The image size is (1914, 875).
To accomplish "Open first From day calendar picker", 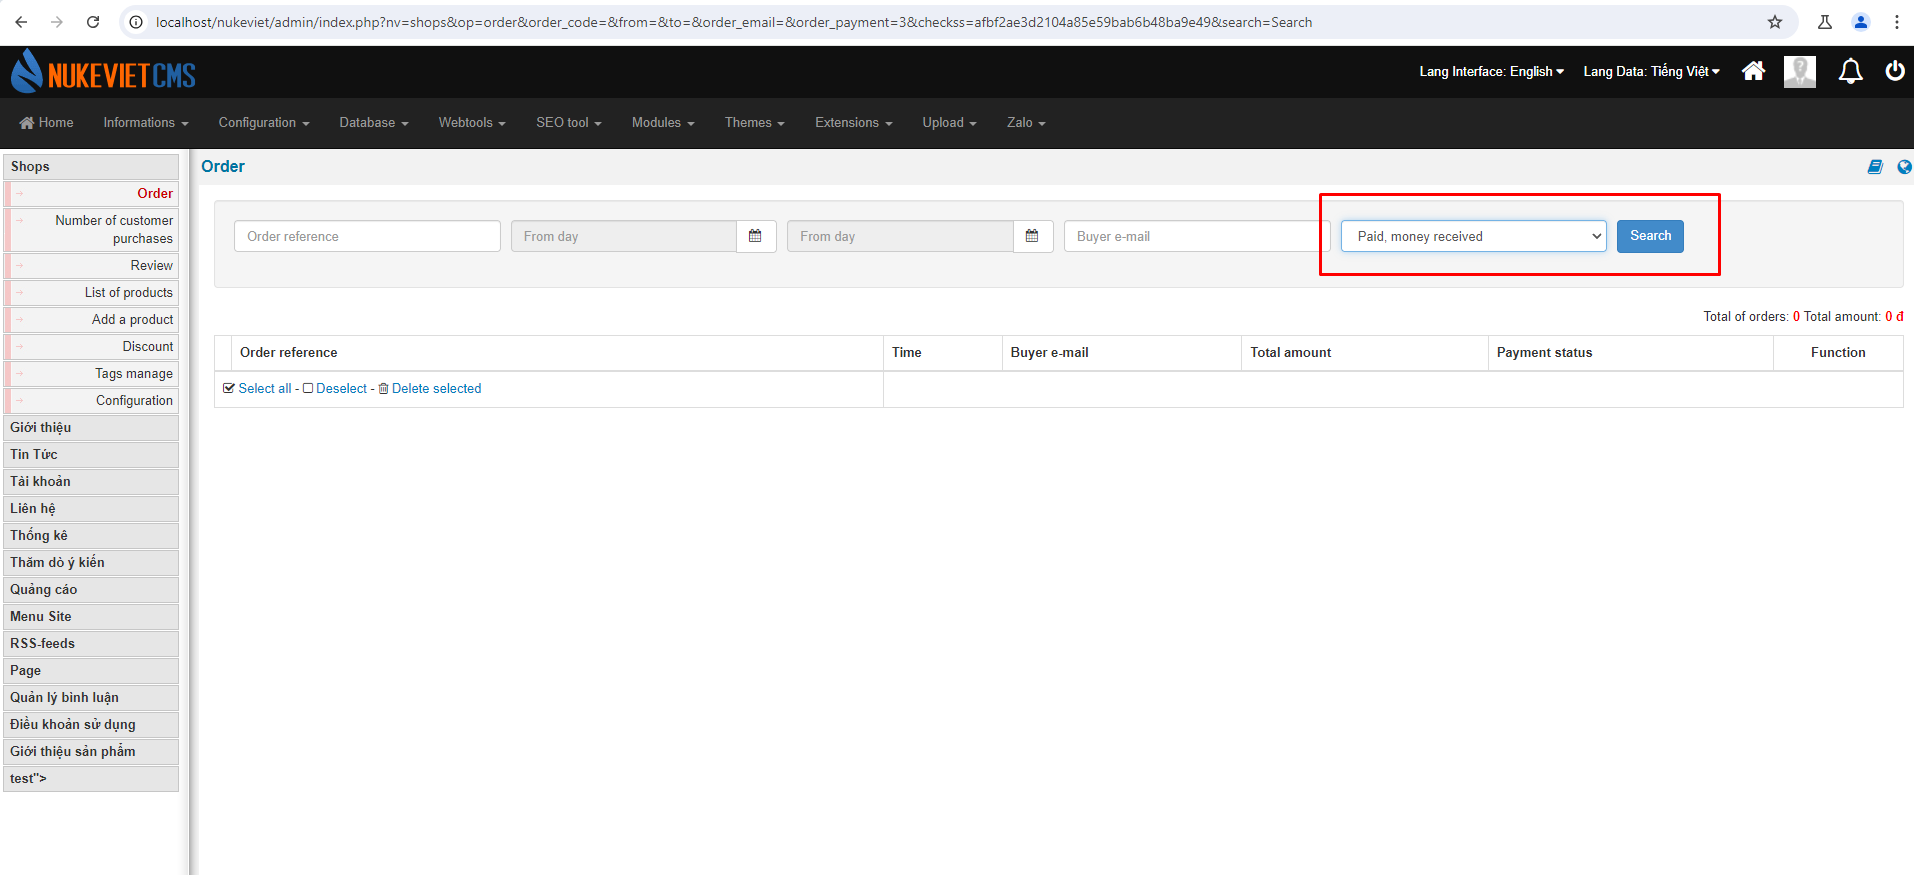I will 756,236.
